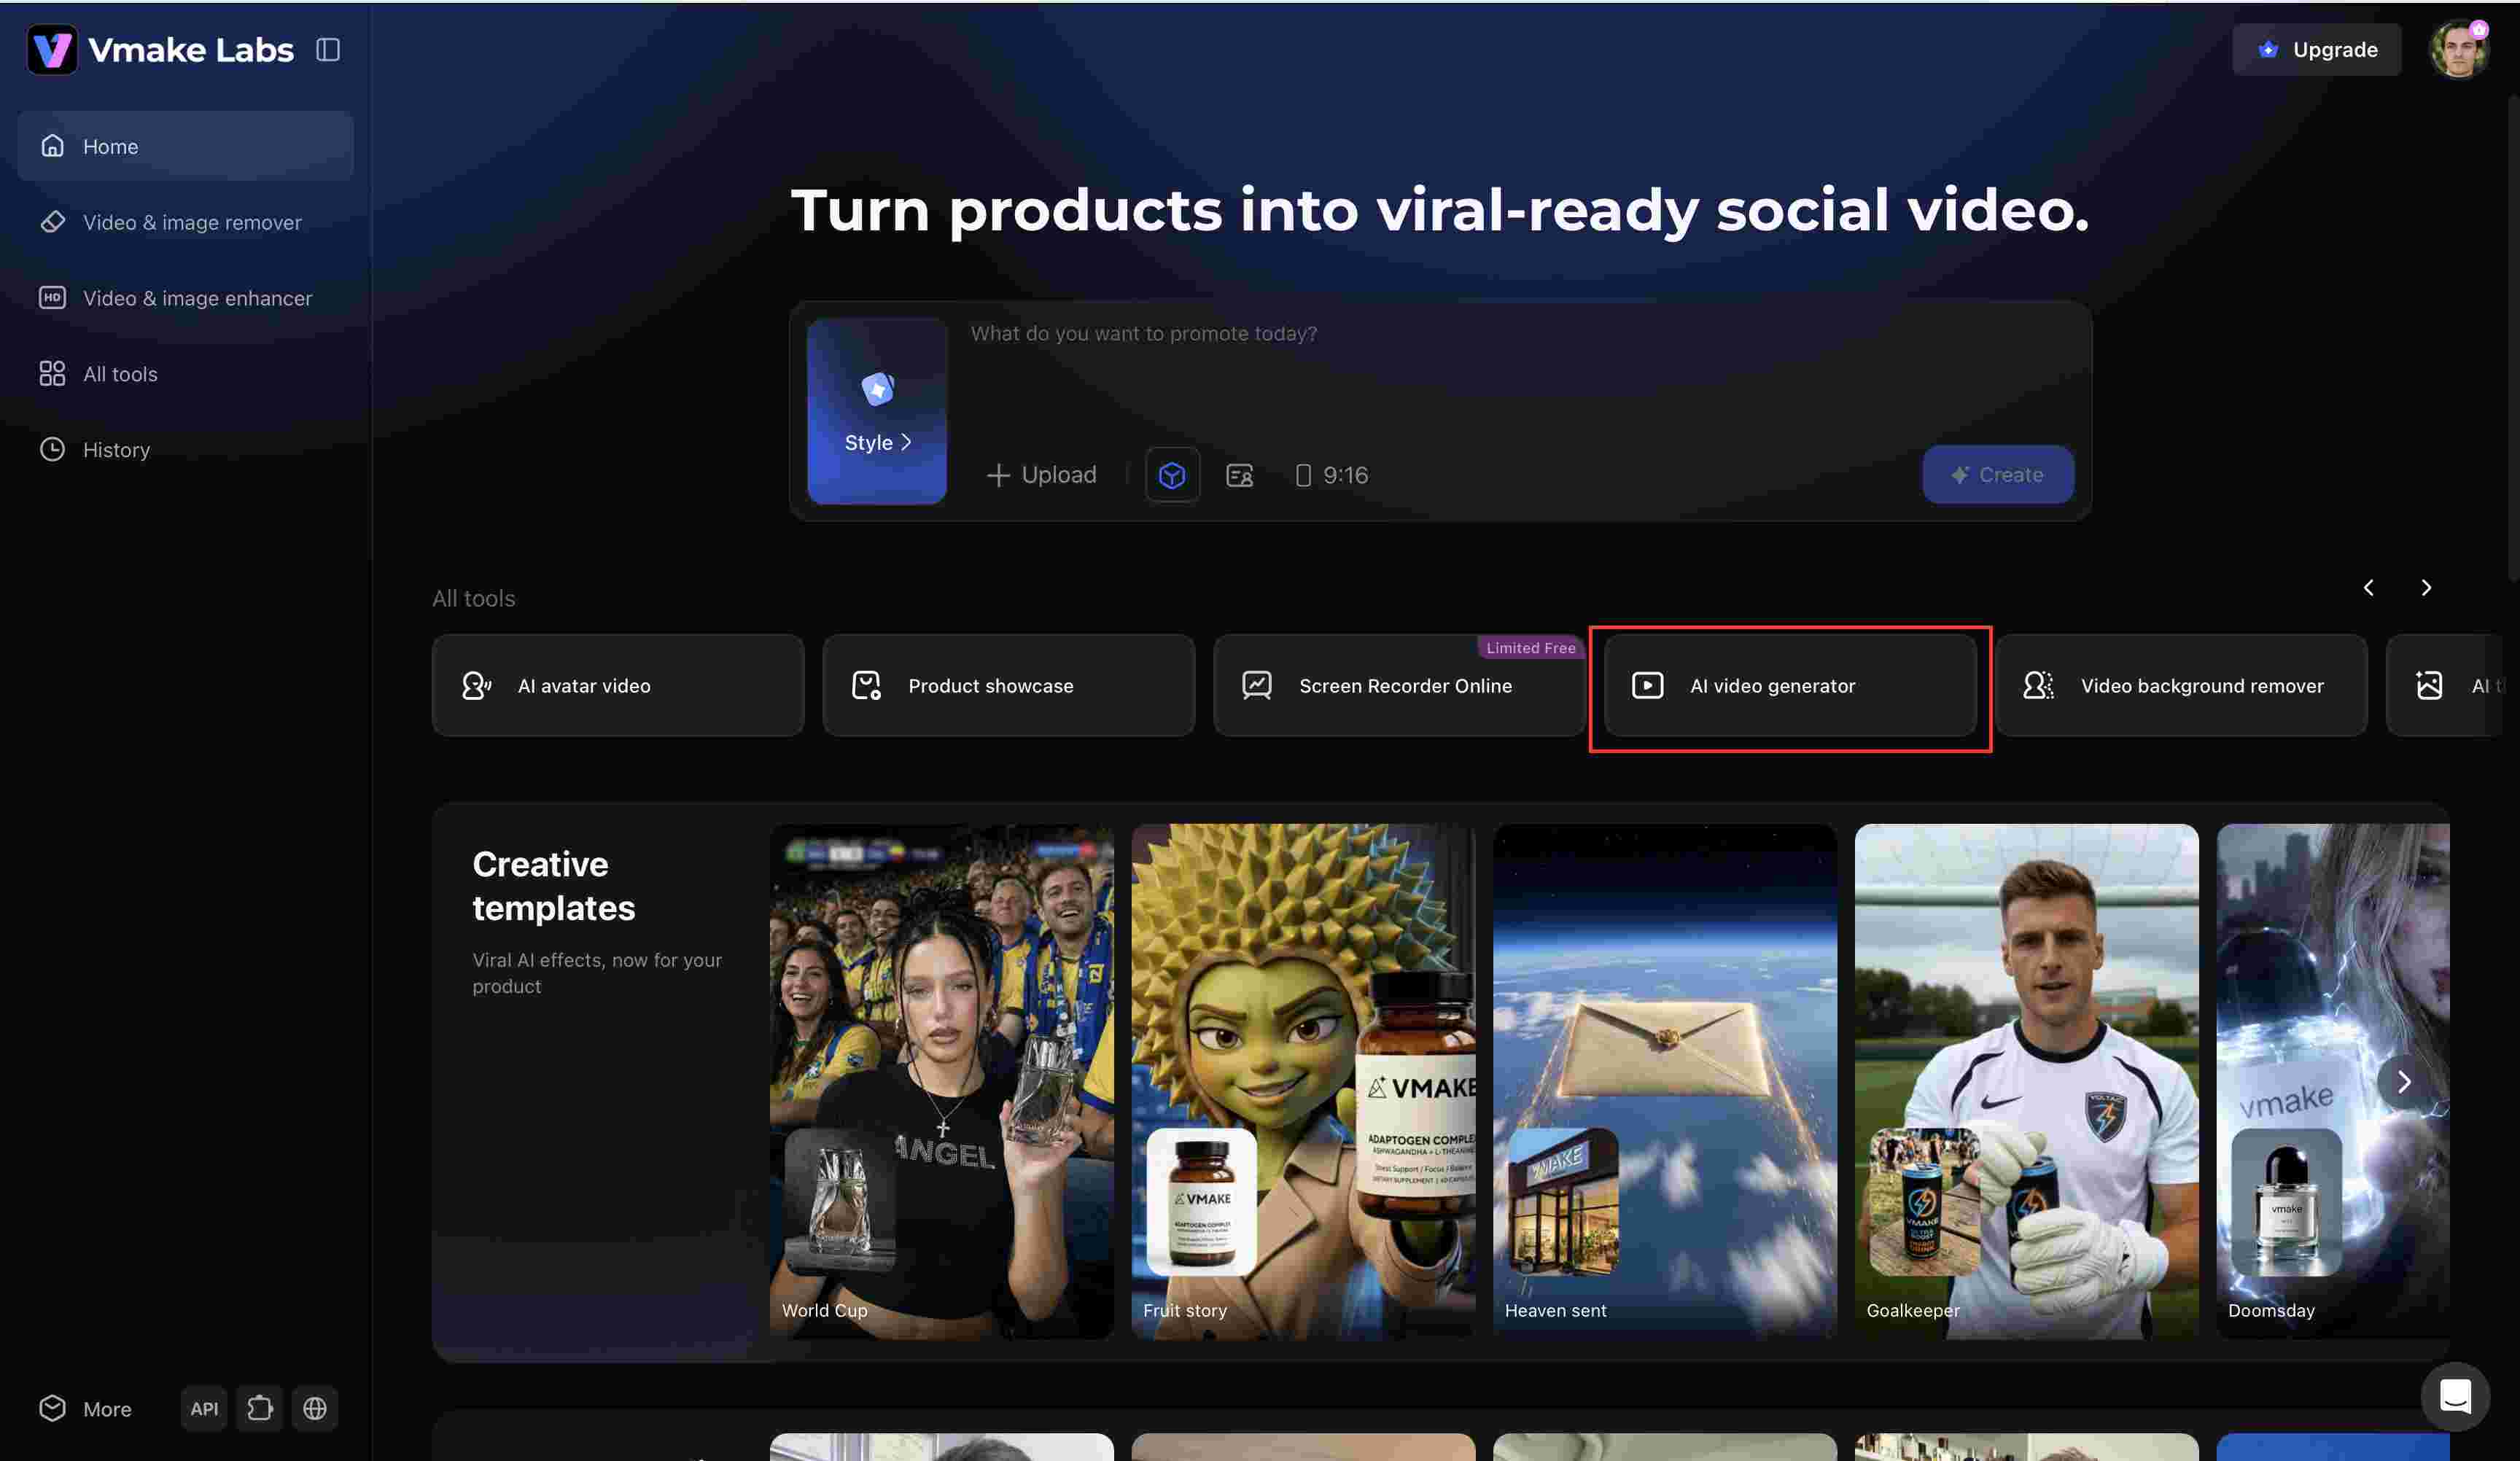
Task: Click the Video background remover icon
Action: pos(2039,686)
